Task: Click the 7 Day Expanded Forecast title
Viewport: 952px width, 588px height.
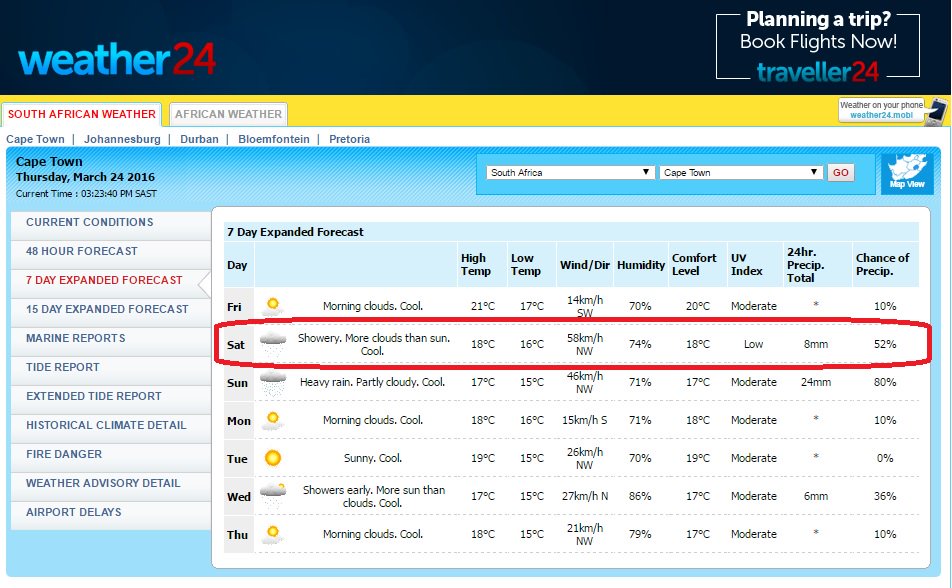Action: [295, 232]
